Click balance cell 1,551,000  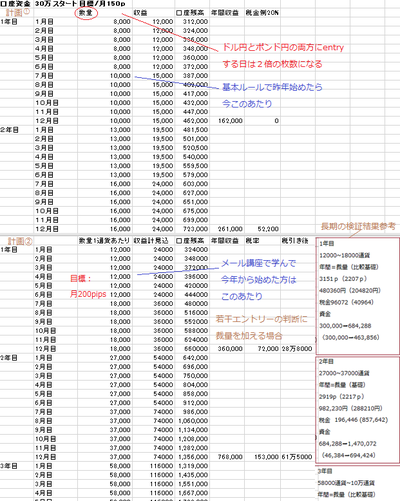[x=193, y=484]
